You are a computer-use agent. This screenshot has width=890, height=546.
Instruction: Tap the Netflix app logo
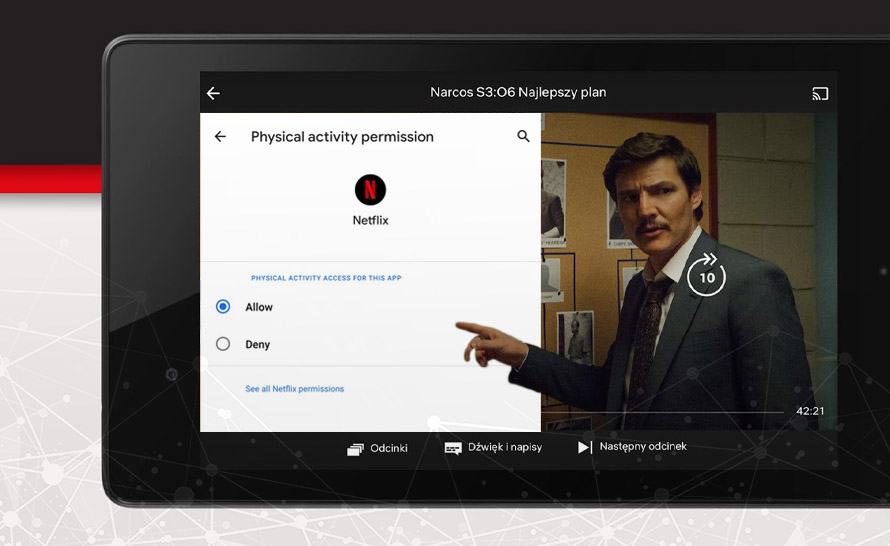pos(370,190)
